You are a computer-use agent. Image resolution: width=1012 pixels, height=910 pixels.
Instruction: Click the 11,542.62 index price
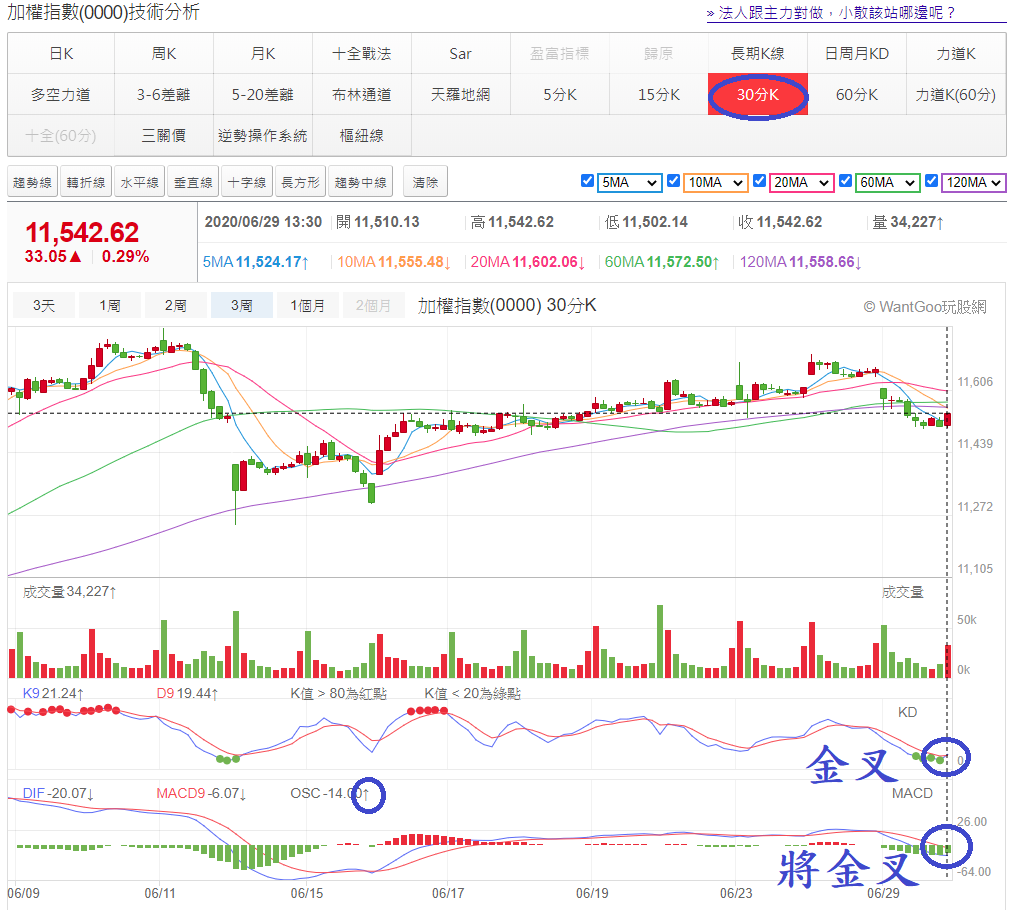[x=82, y=232]
